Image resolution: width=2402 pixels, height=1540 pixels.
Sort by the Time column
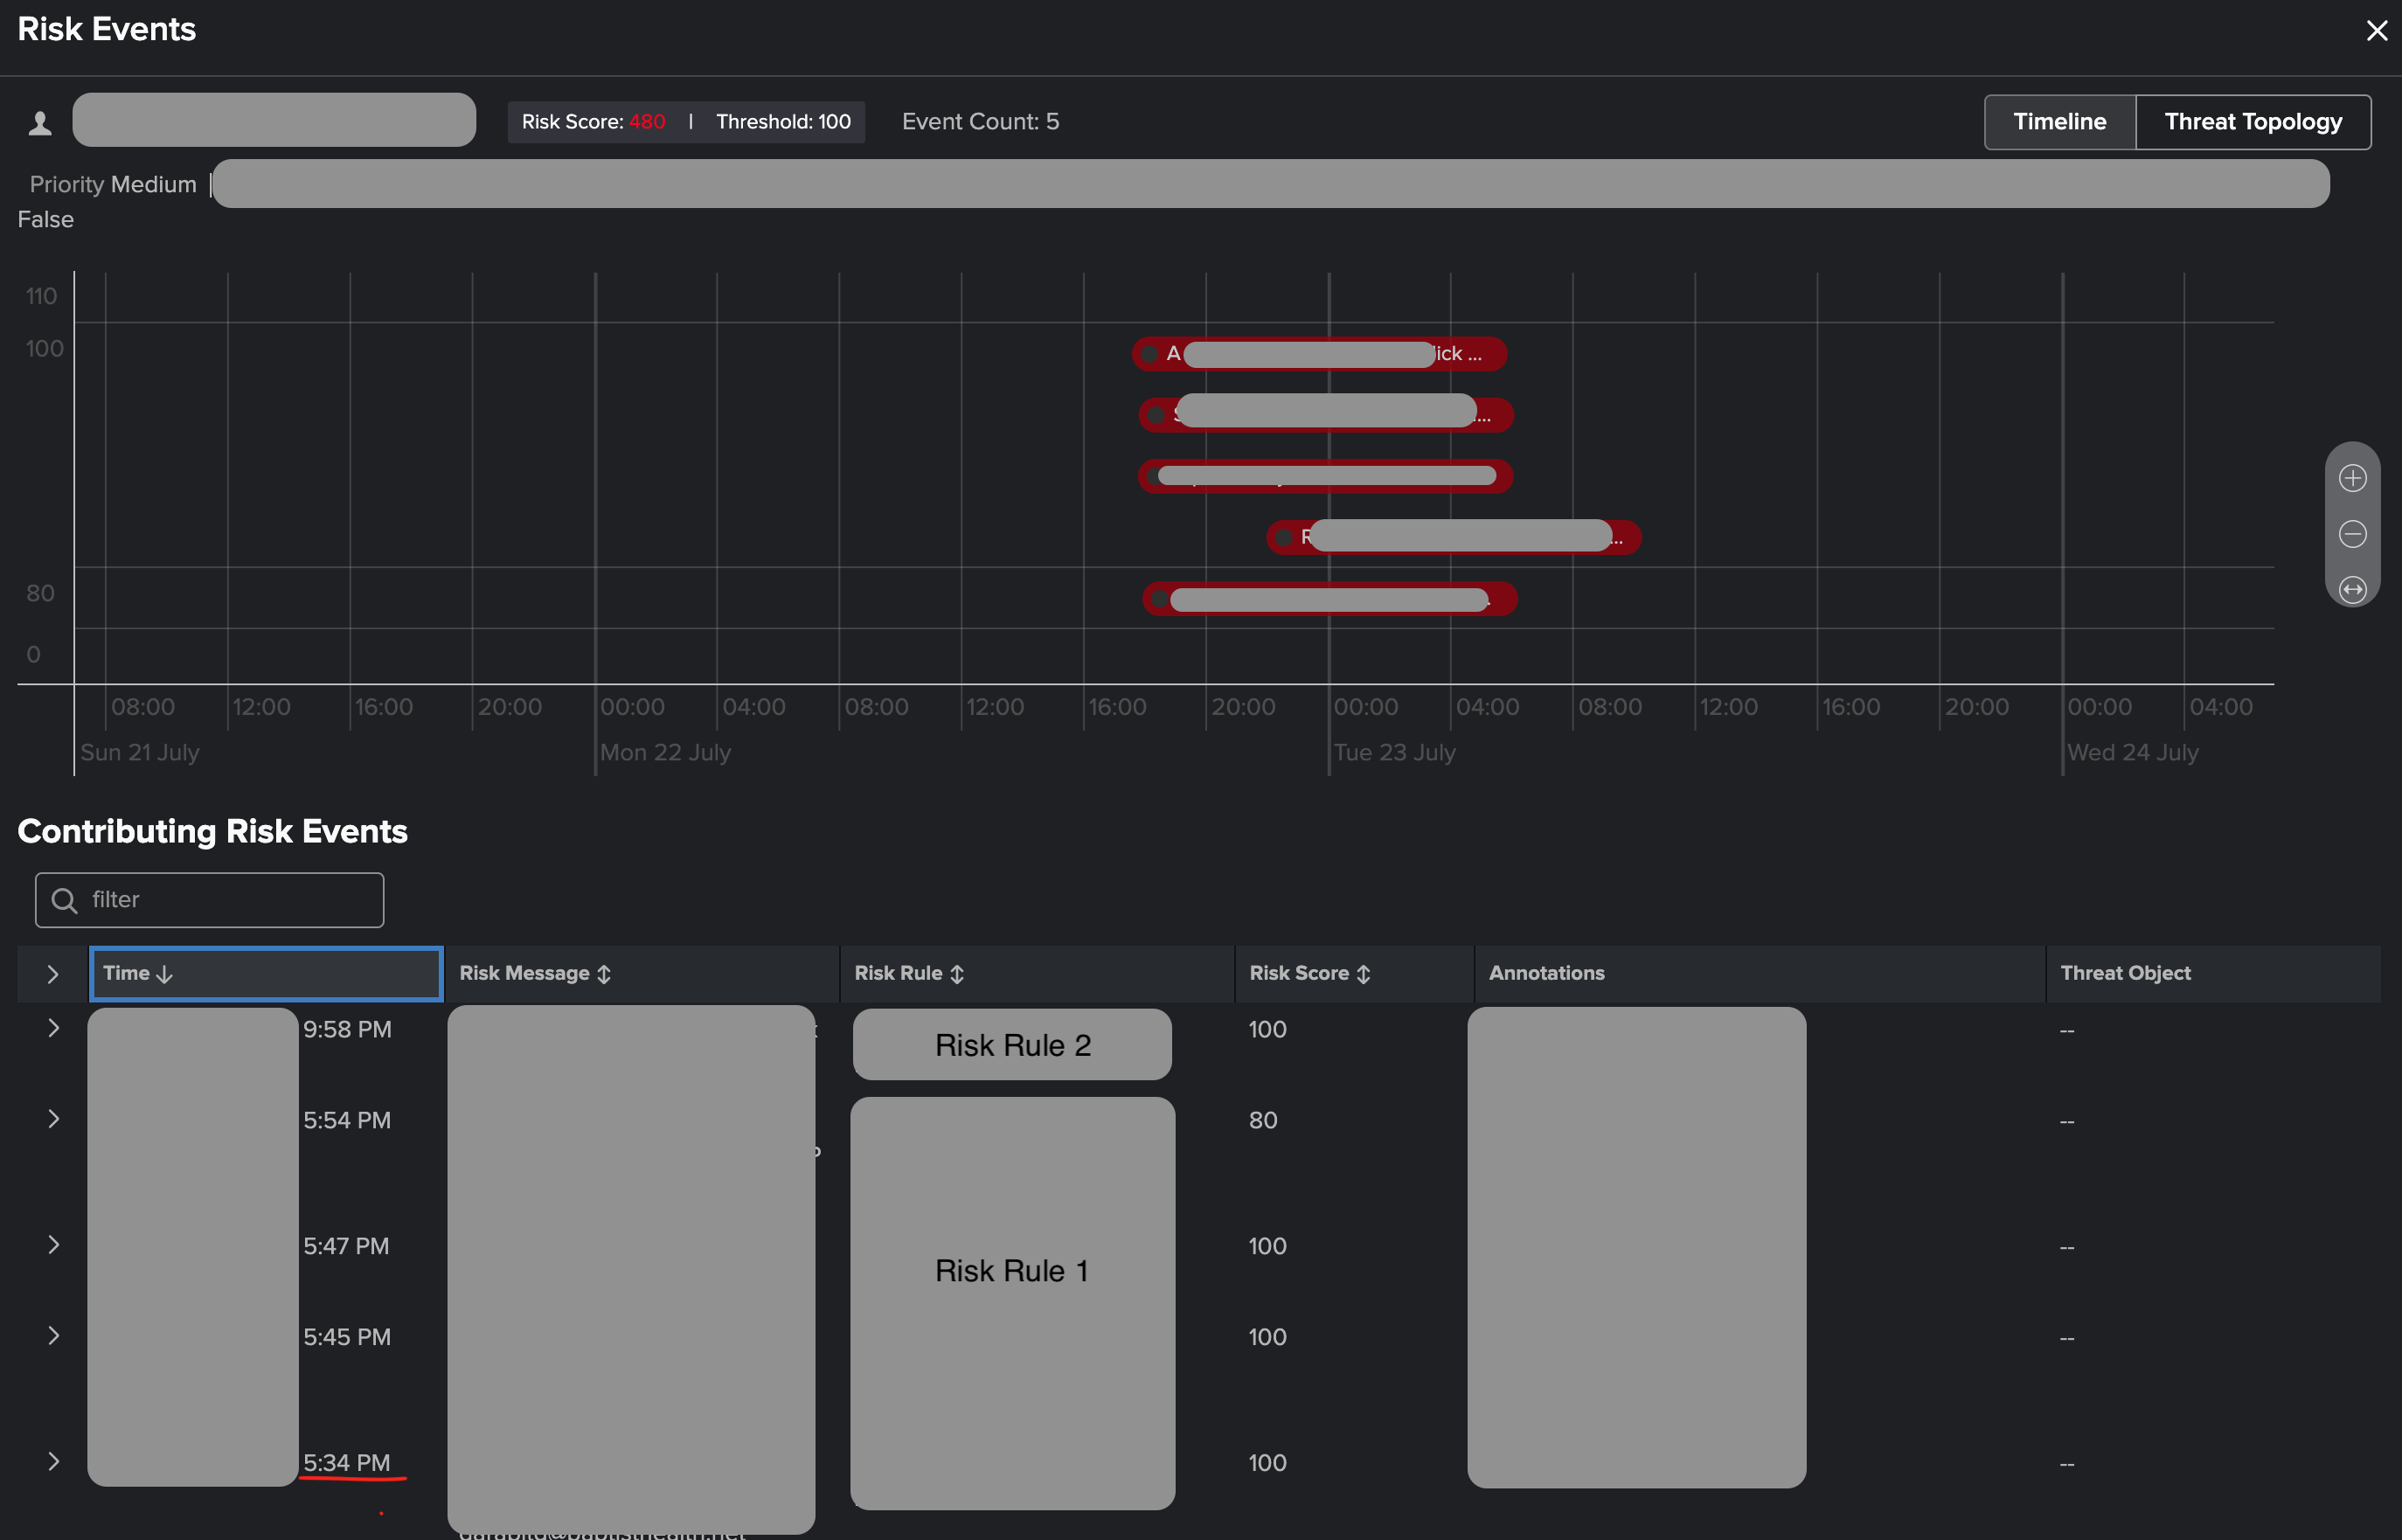[266, 973]
